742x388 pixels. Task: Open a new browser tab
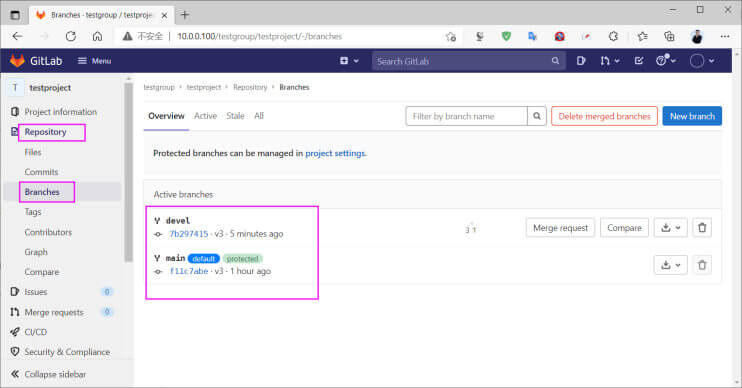(x=185, y=15)
